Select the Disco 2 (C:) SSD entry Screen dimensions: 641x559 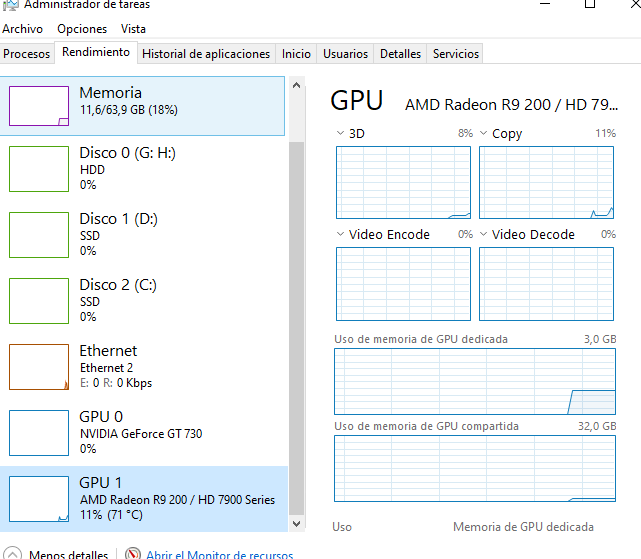(x=142, y=301)
